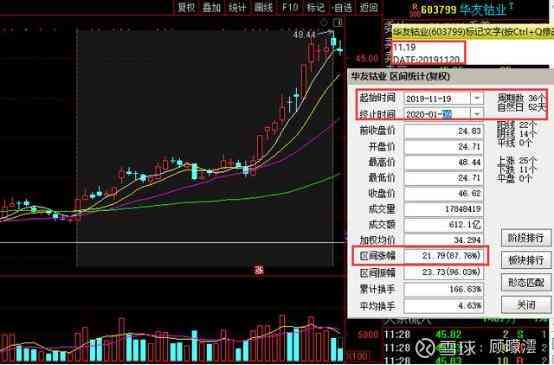Select the 区间振幅 value 23.73(96.03%)

coord(443,272)
